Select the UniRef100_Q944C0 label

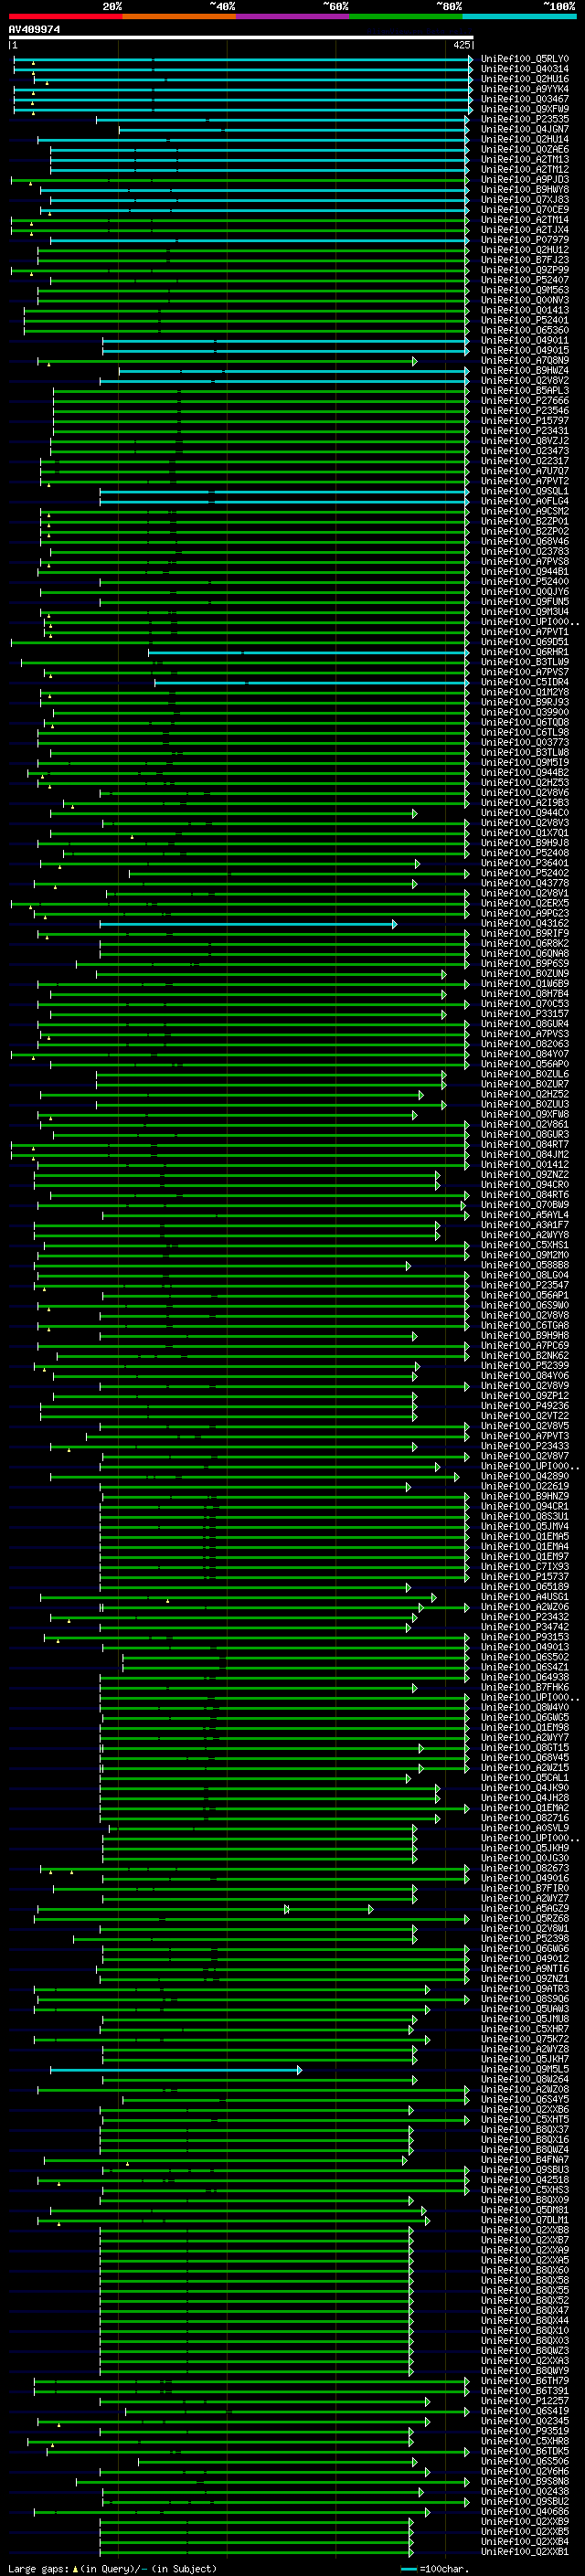coord(525,814)
